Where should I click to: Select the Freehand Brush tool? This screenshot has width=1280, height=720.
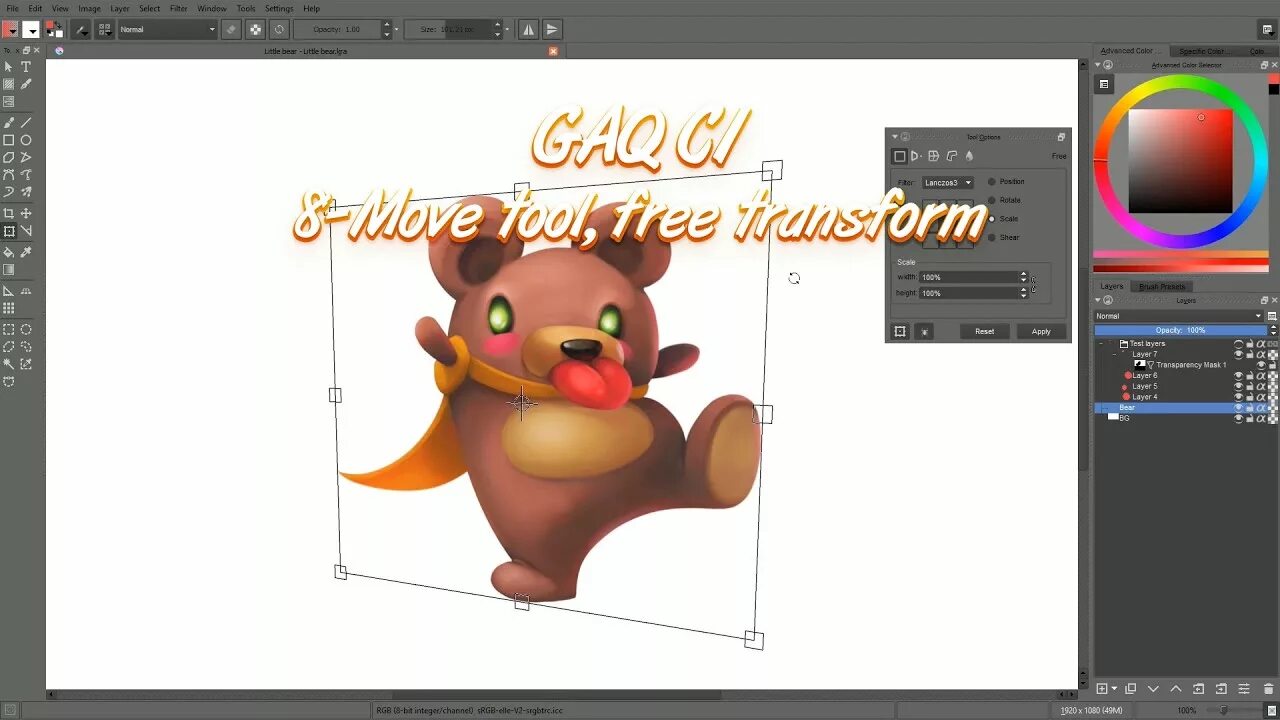(x=9, y=122)
